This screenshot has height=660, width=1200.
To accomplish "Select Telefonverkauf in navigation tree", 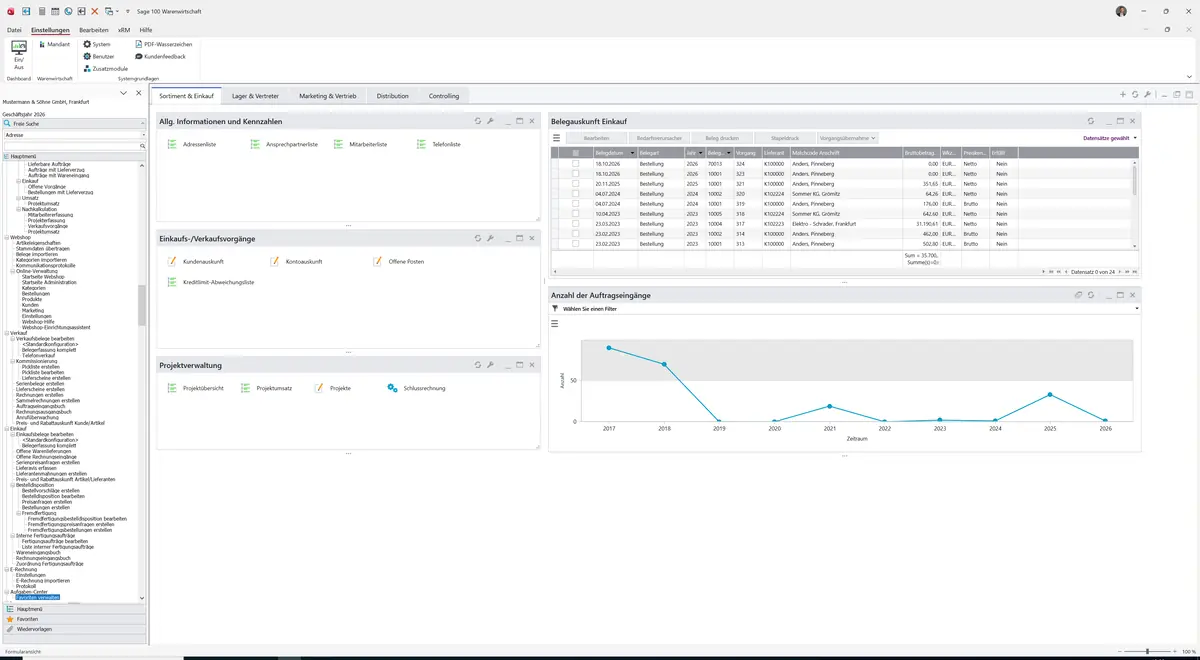I will 38,355.
